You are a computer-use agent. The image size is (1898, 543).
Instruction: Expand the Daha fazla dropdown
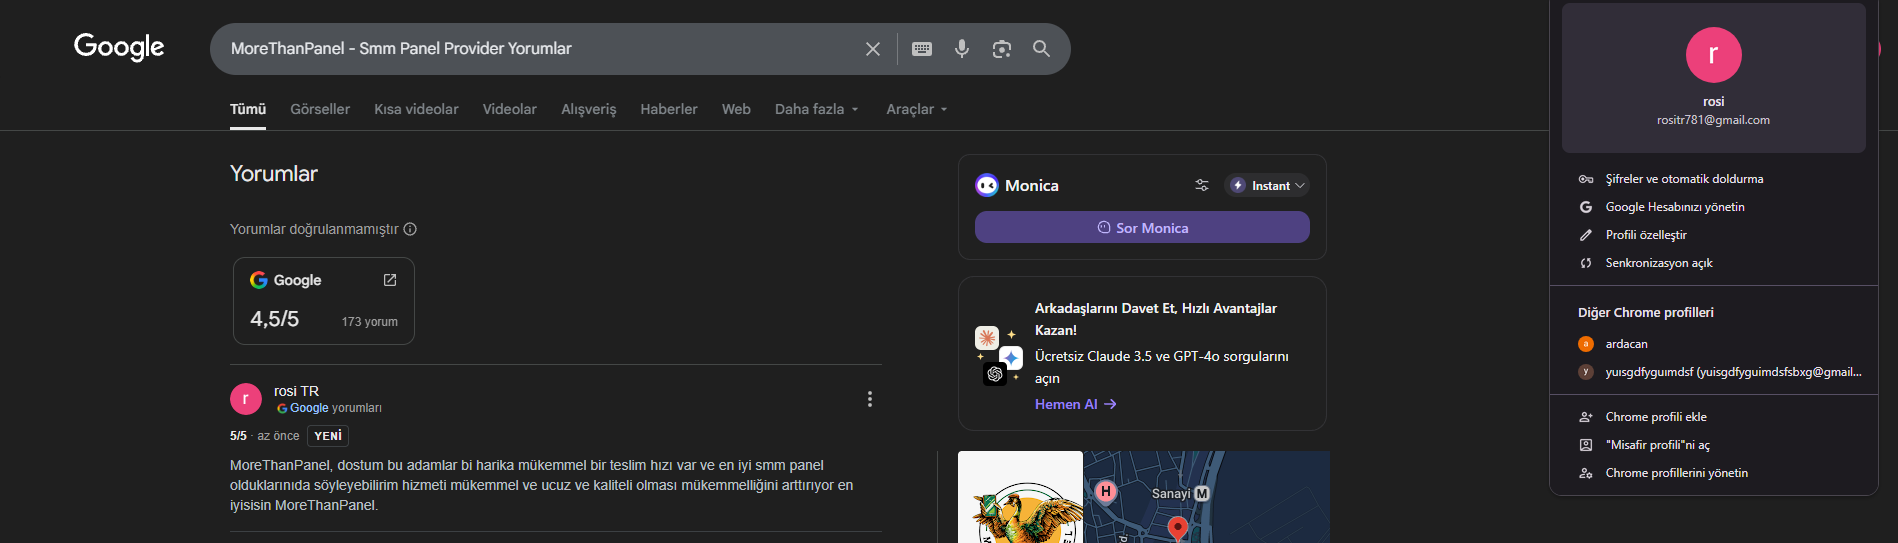pyautogui.click(x=817, y=109)
